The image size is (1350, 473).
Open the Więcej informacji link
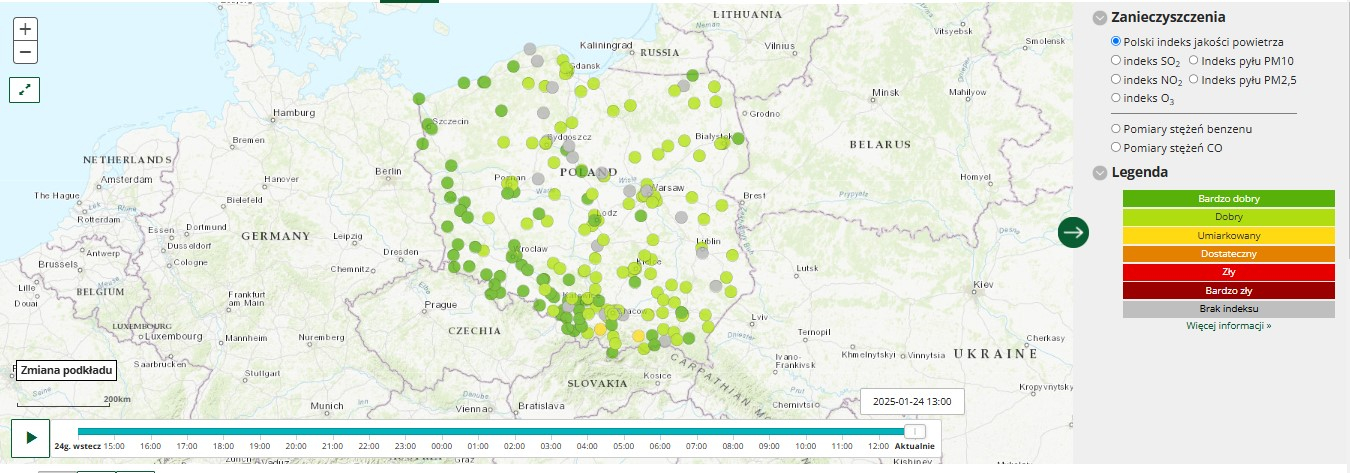(x=1229, y=325)
